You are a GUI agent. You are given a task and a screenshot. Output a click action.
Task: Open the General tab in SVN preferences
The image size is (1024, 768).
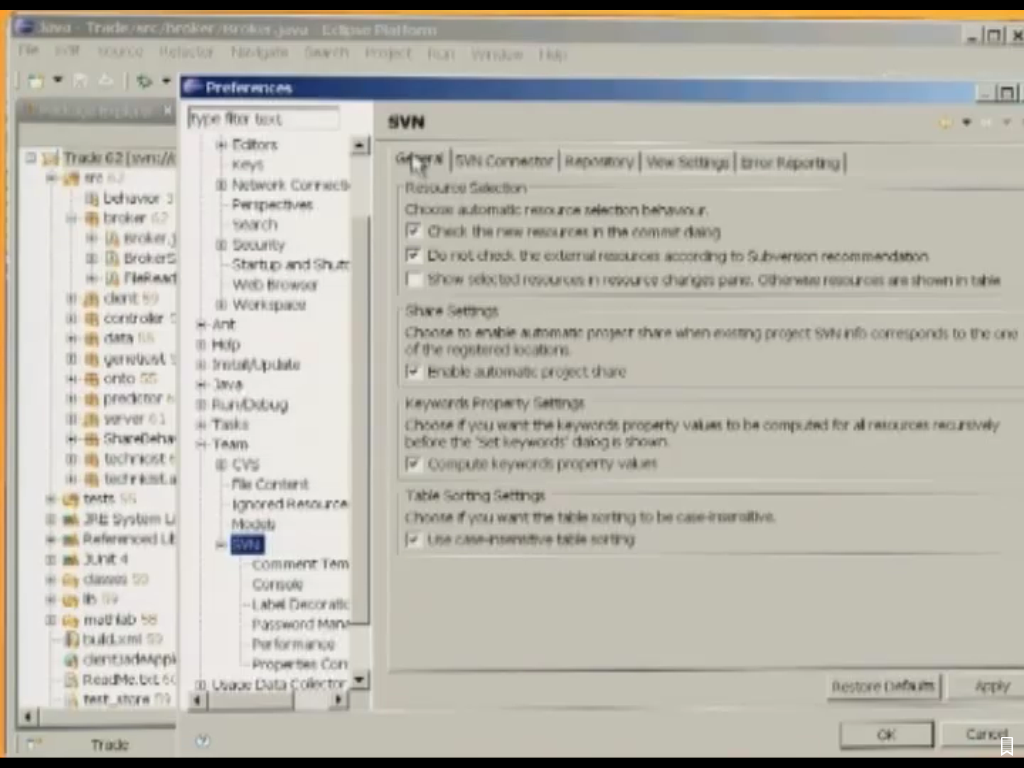point(419,159)
